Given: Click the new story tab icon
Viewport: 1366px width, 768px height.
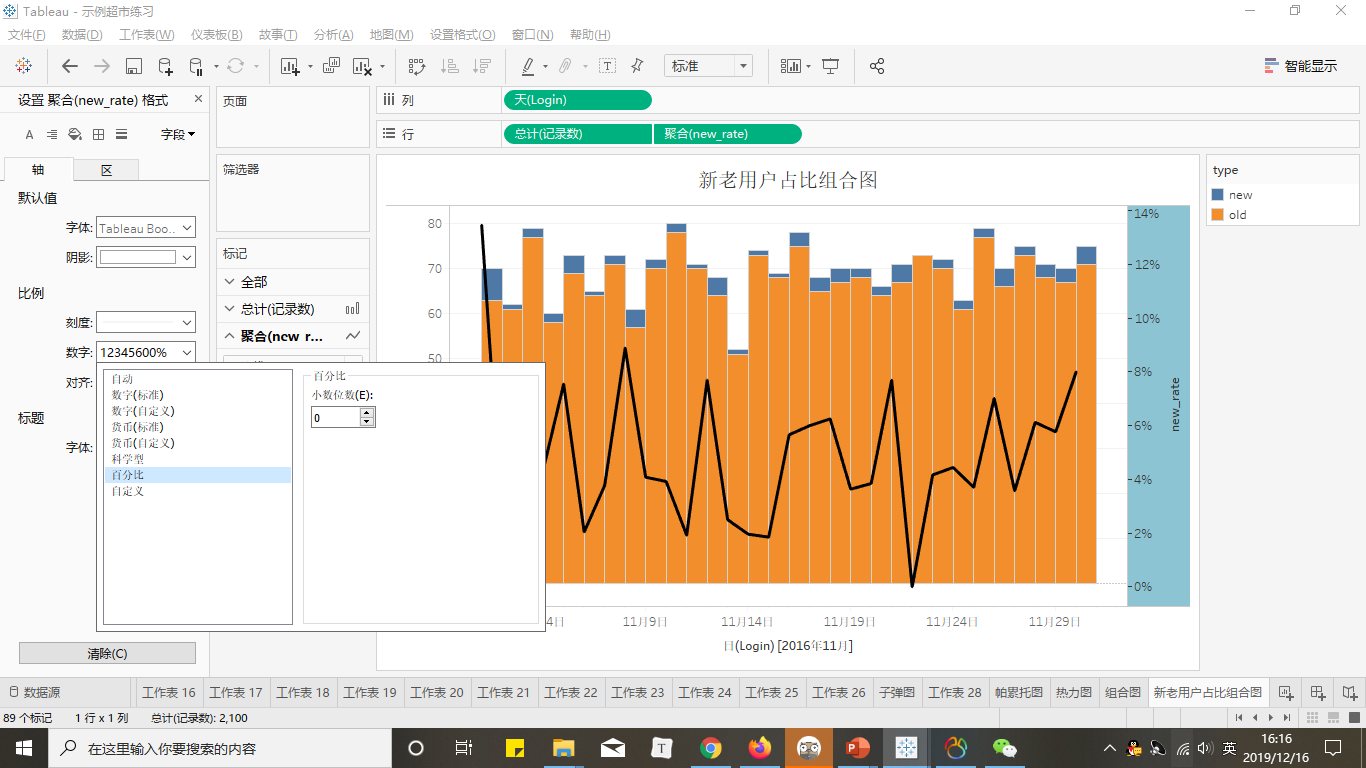Looking at the screenshot, I should click(1350, 692).
